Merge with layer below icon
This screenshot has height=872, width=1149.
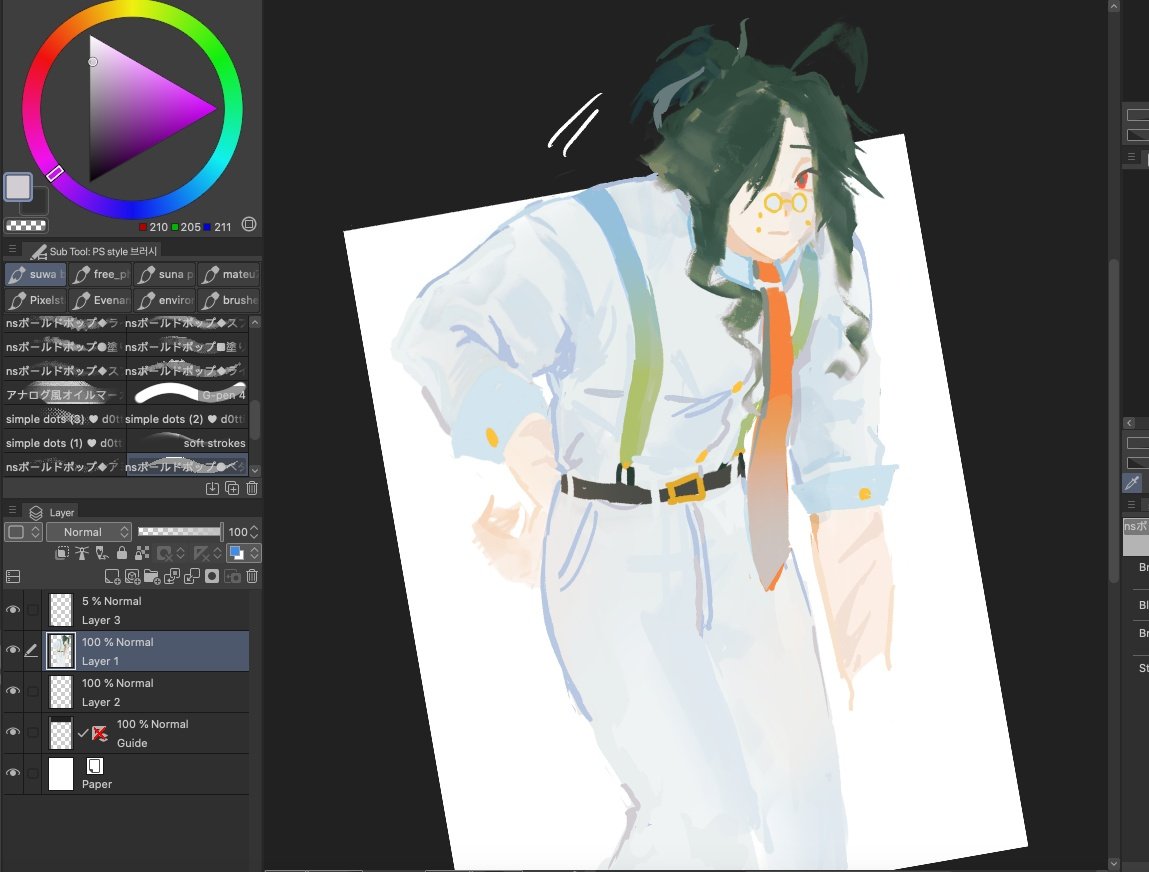tap(192, 577)
